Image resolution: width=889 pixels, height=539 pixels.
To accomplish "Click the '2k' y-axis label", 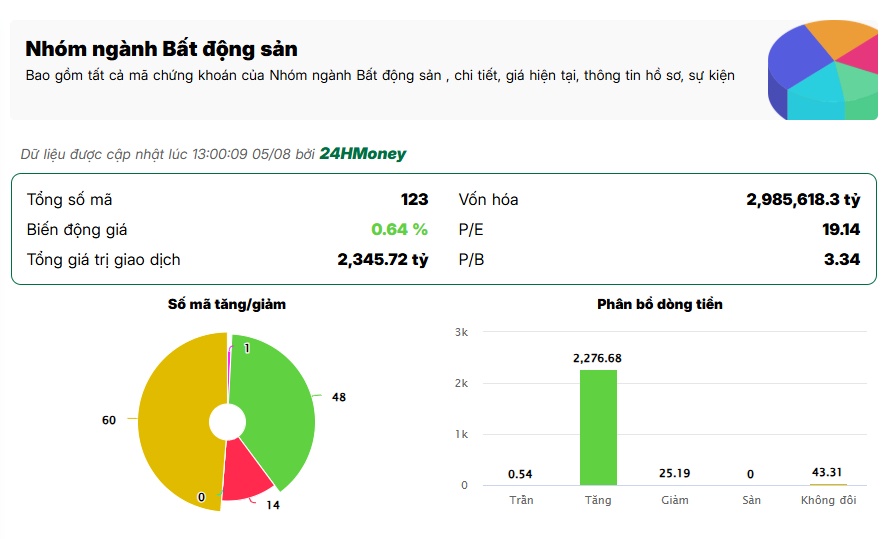I will point(462,384).
